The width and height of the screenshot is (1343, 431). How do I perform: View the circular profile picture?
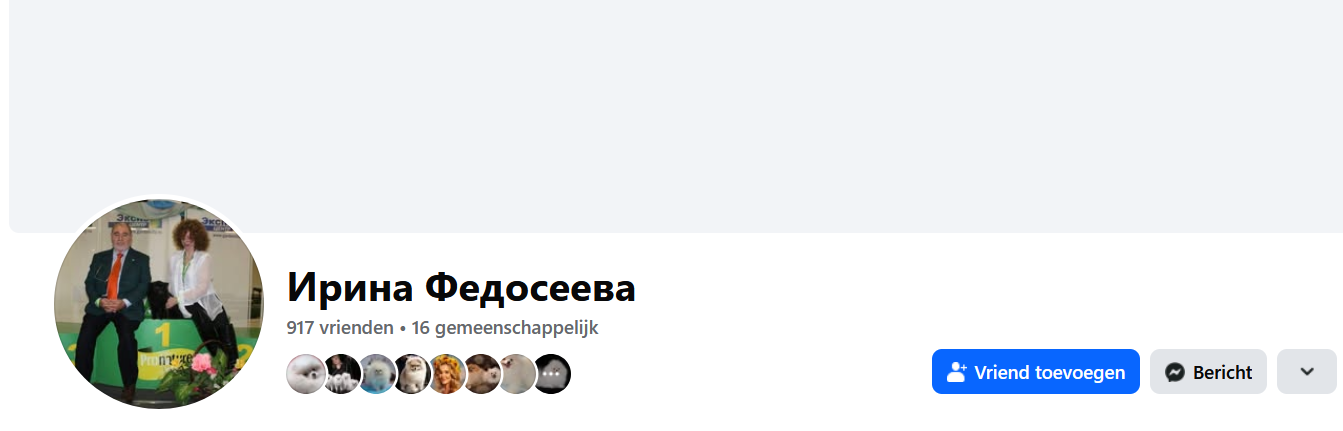pyautogui.click(x=159, y=303)
